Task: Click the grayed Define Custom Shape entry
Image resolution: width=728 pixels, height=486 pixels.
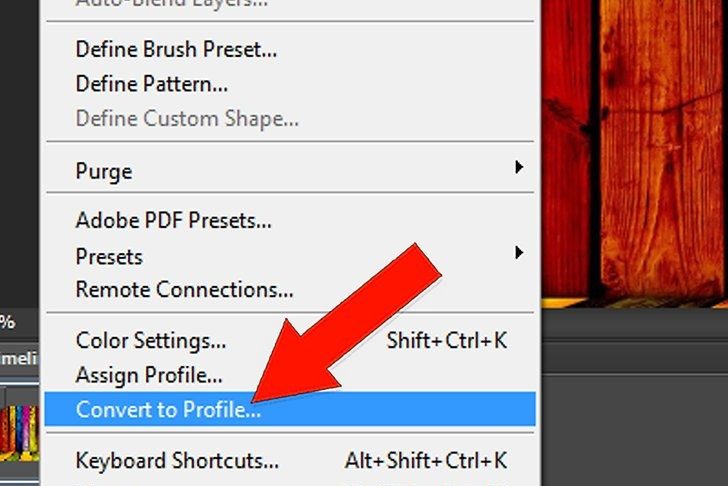Action: [x=187, y=118]
